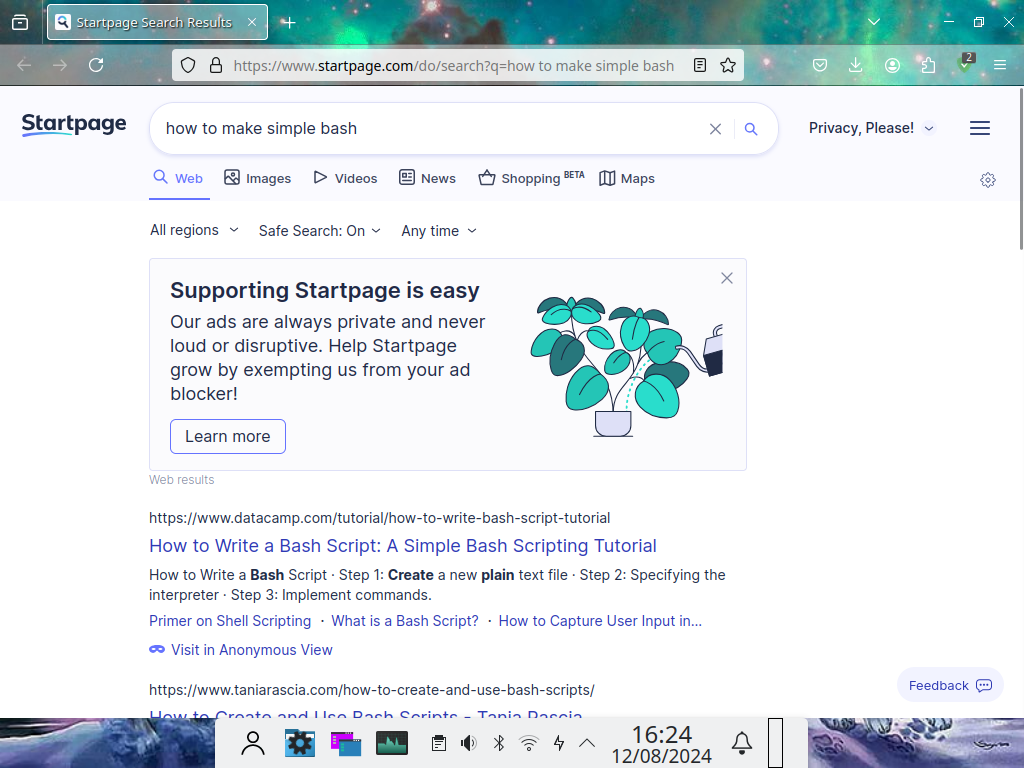This screenshot has width=1024, height=768.
Task: Switch to the Images tab
Action: (257, 178)
